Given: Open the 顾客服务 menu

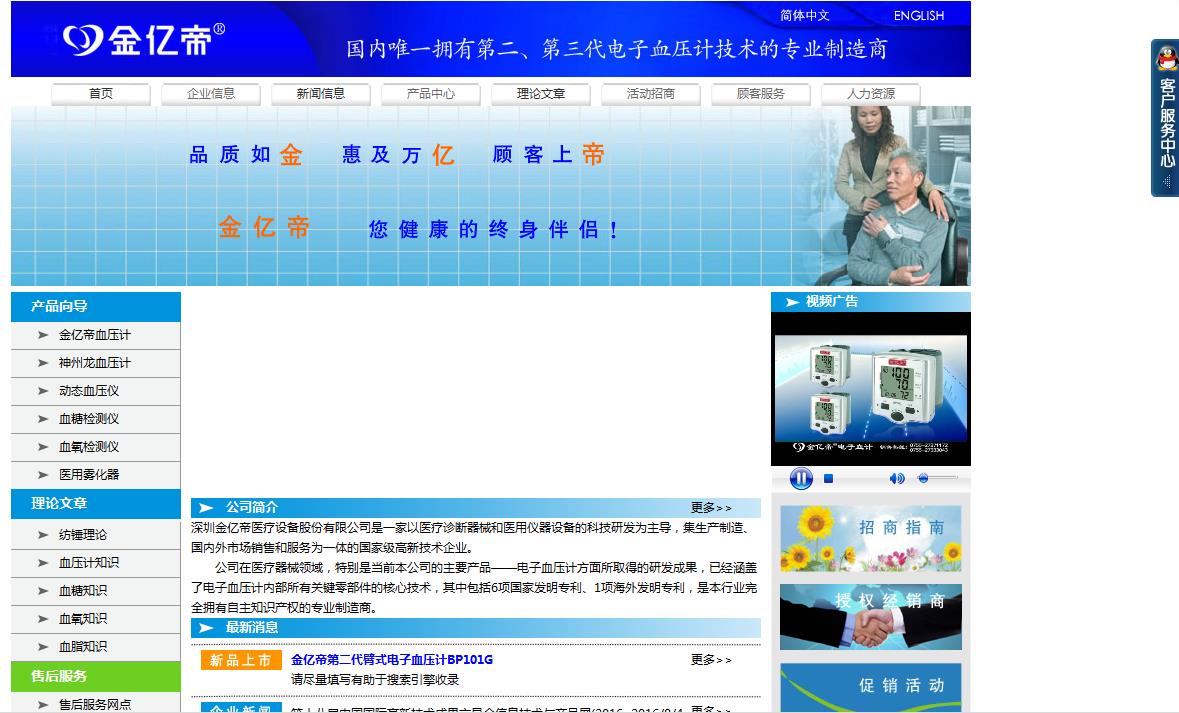Looking at the screenshot, I should (760, 94).
